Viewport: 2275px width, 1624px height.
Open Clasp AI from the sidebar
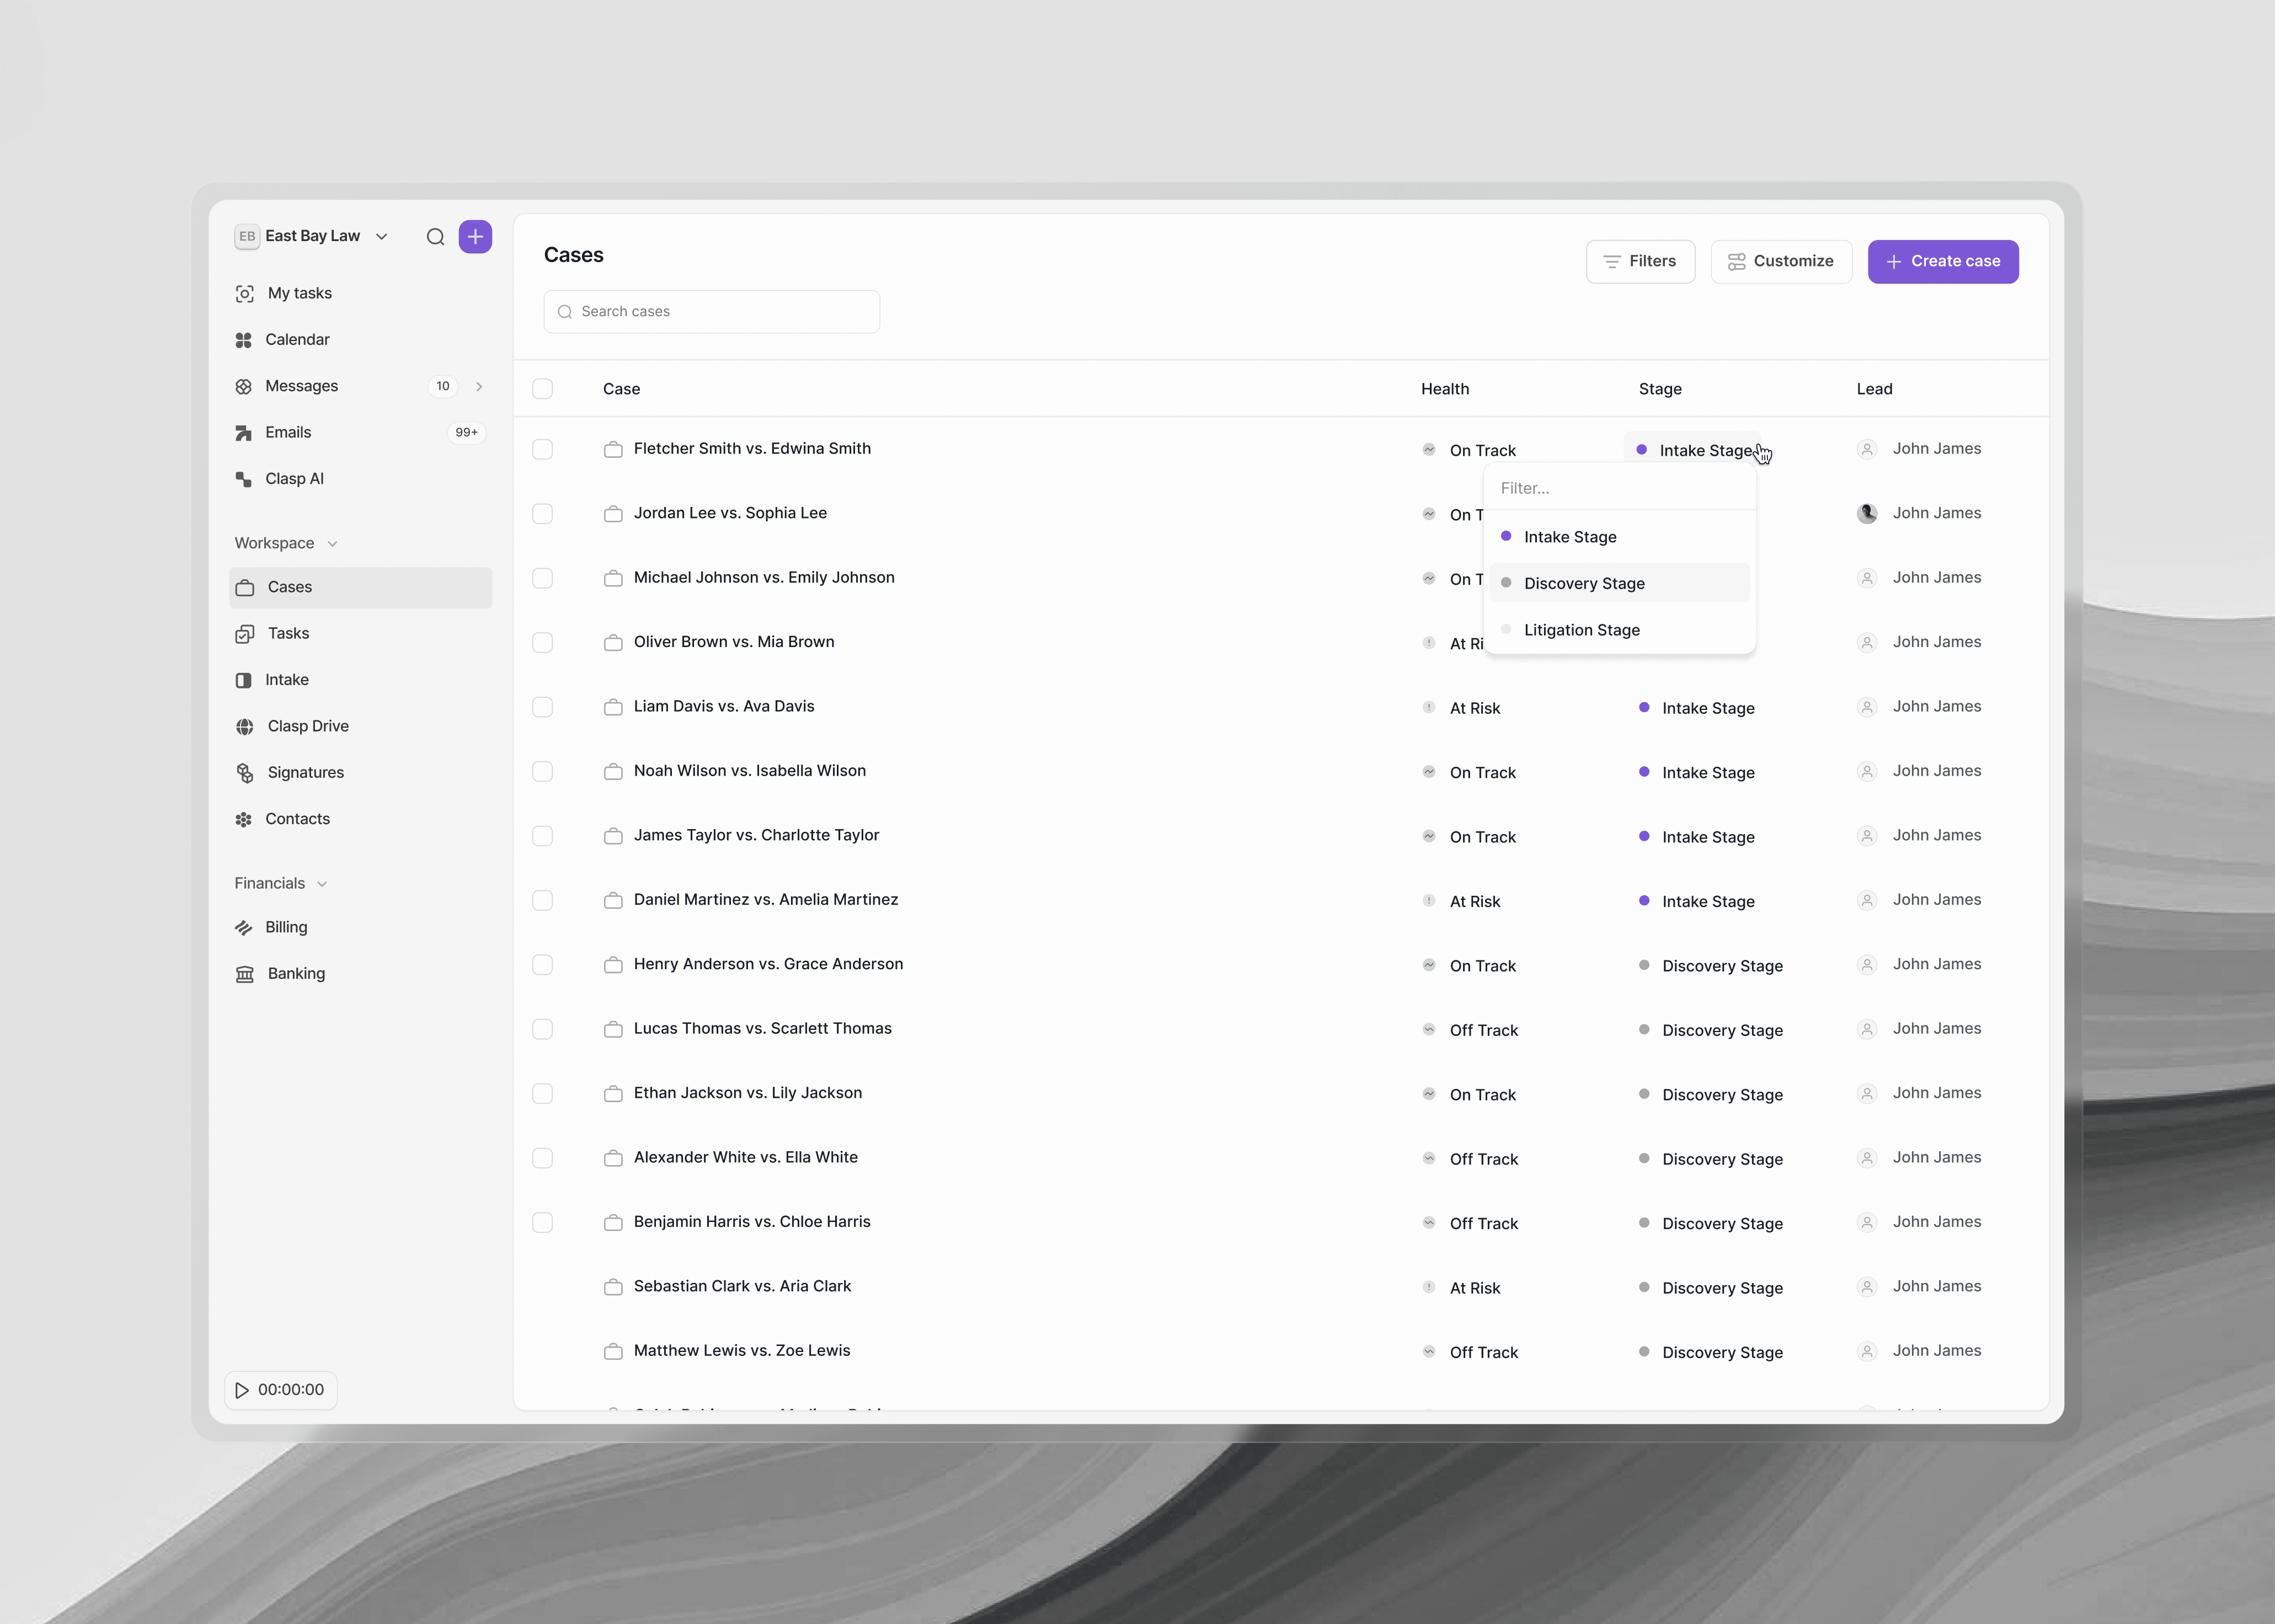coord(294,479)
